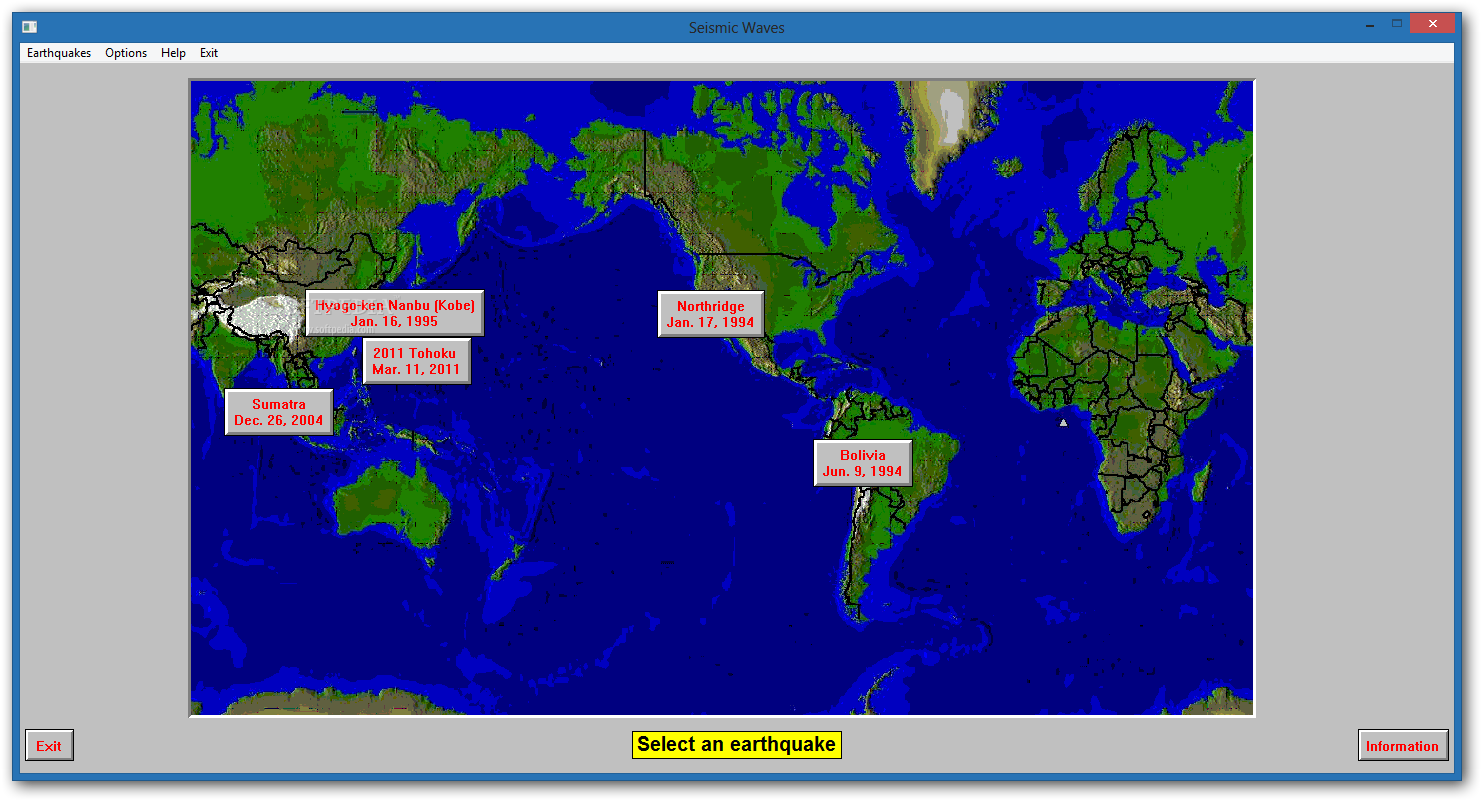This screenshot has width=1482, height=801.
Task: Open the Earthquakes menu
Action: pos(59,53)
